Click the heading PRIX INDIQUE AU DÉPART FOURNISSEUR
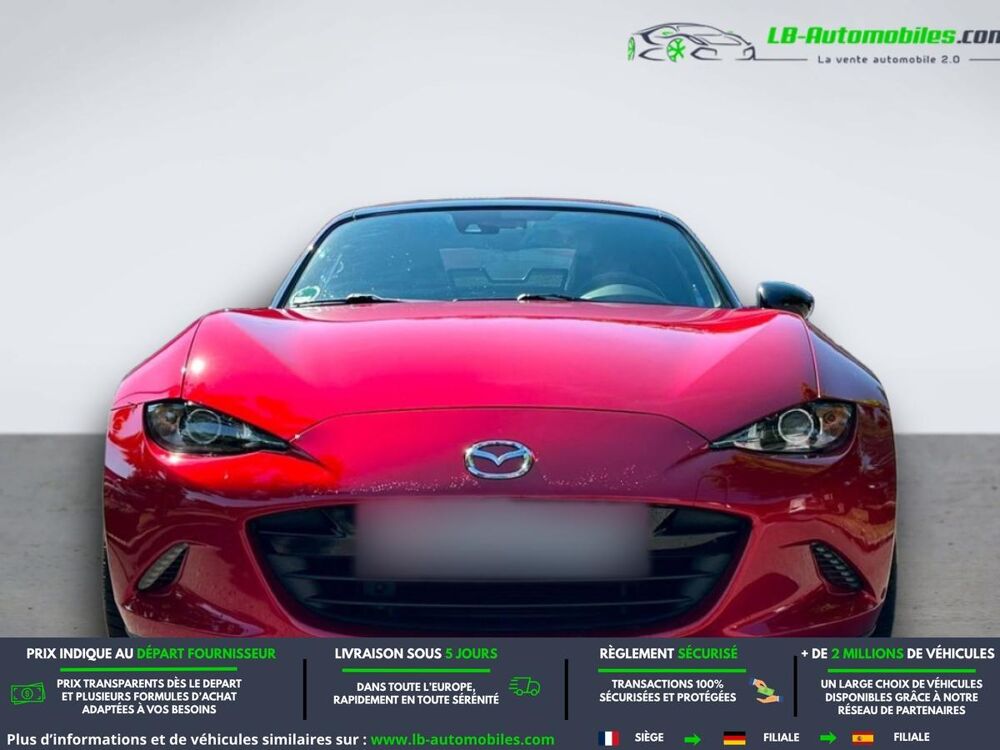The width and height of the screenshot is (1000, 750). (151, 654)
